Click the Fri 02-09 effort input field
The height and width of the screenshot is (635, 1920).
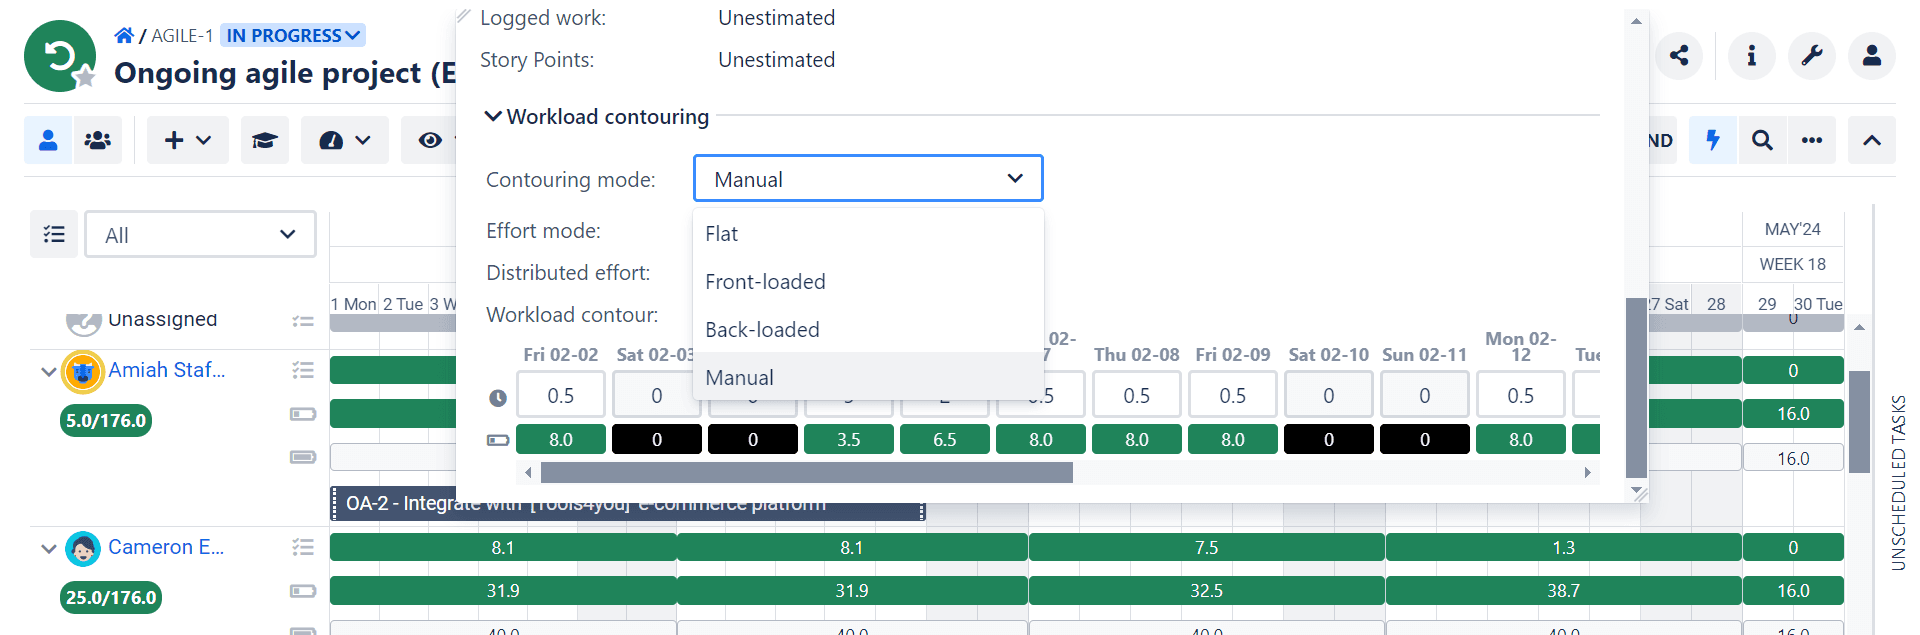coord(1233,395)
